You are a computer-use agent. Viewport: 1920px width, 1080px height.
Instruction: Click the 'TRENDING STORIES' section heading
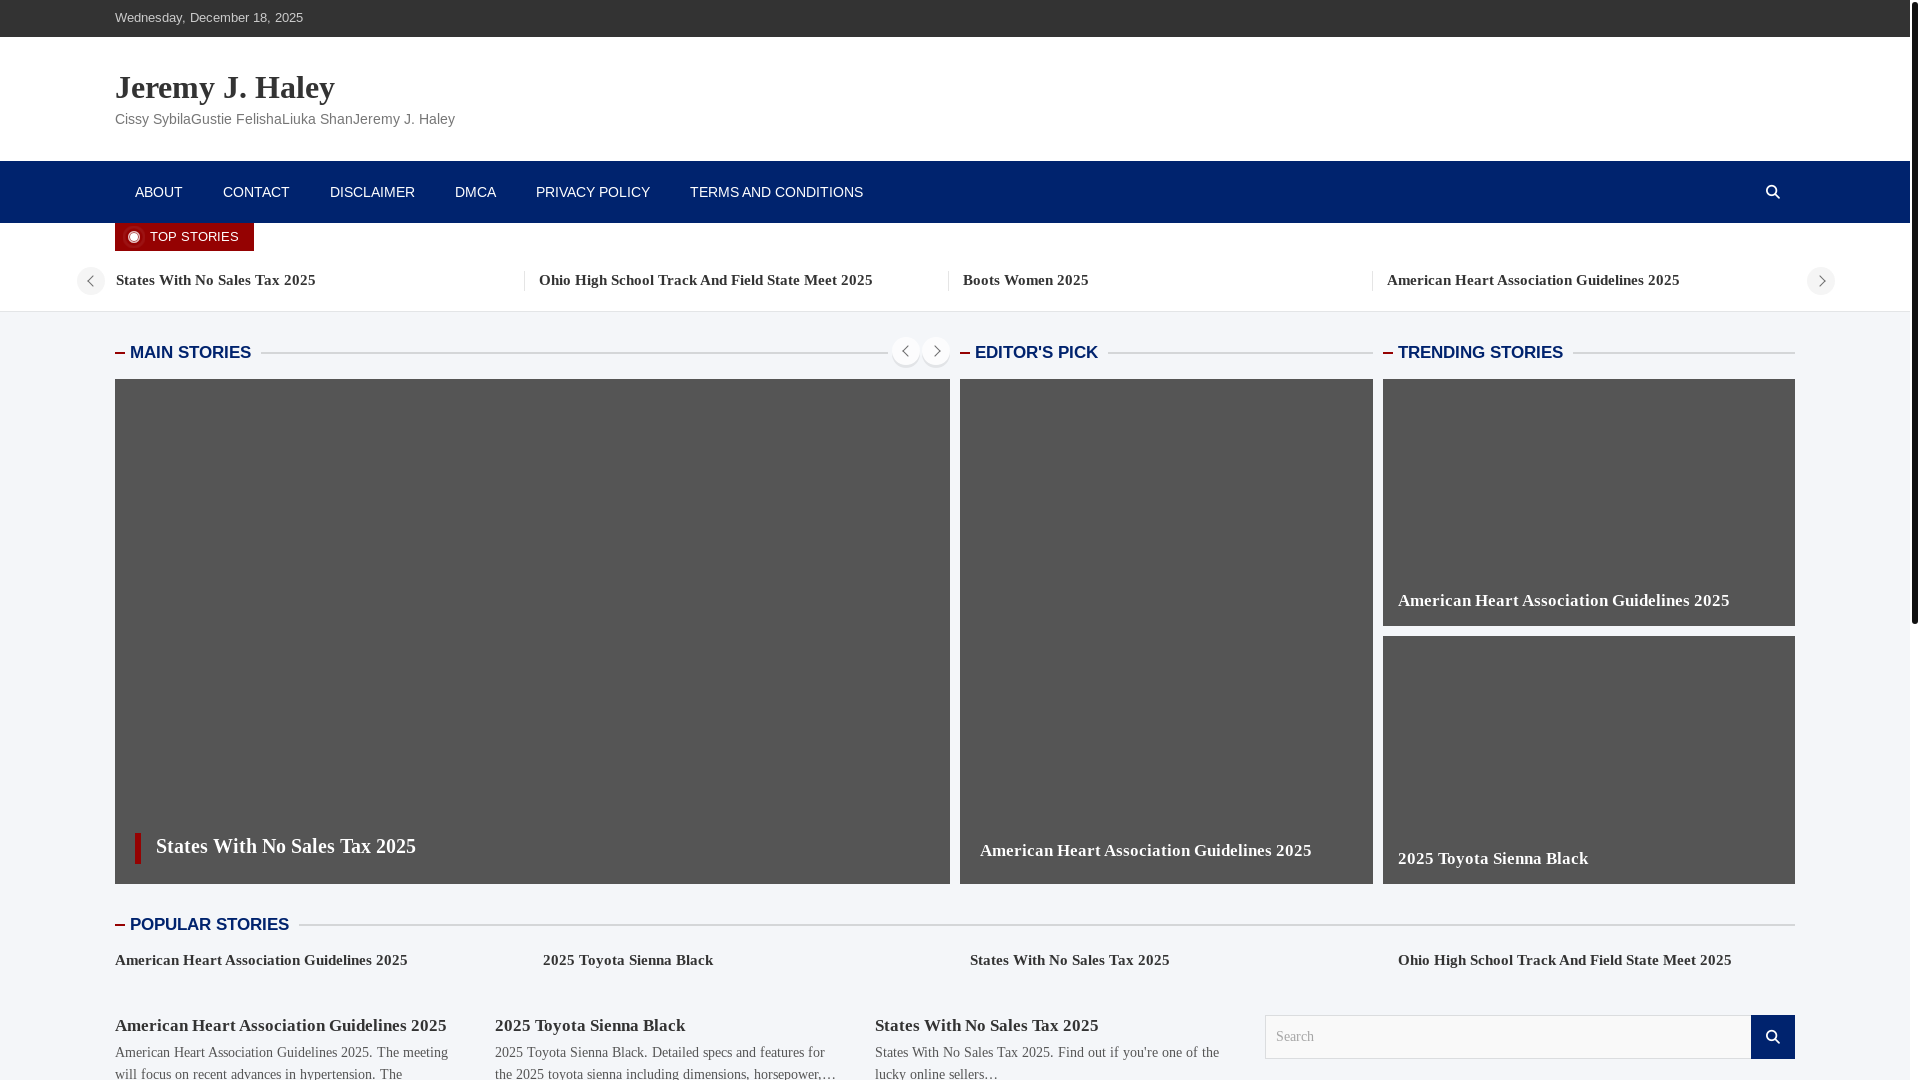tap(1480, 353)
